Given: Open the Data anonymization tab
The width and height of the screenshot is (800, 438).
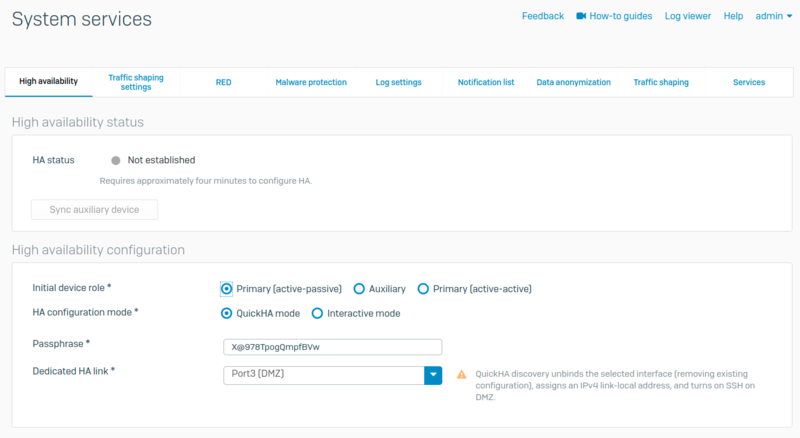Looking at the screenshot, I should [573, 82].
